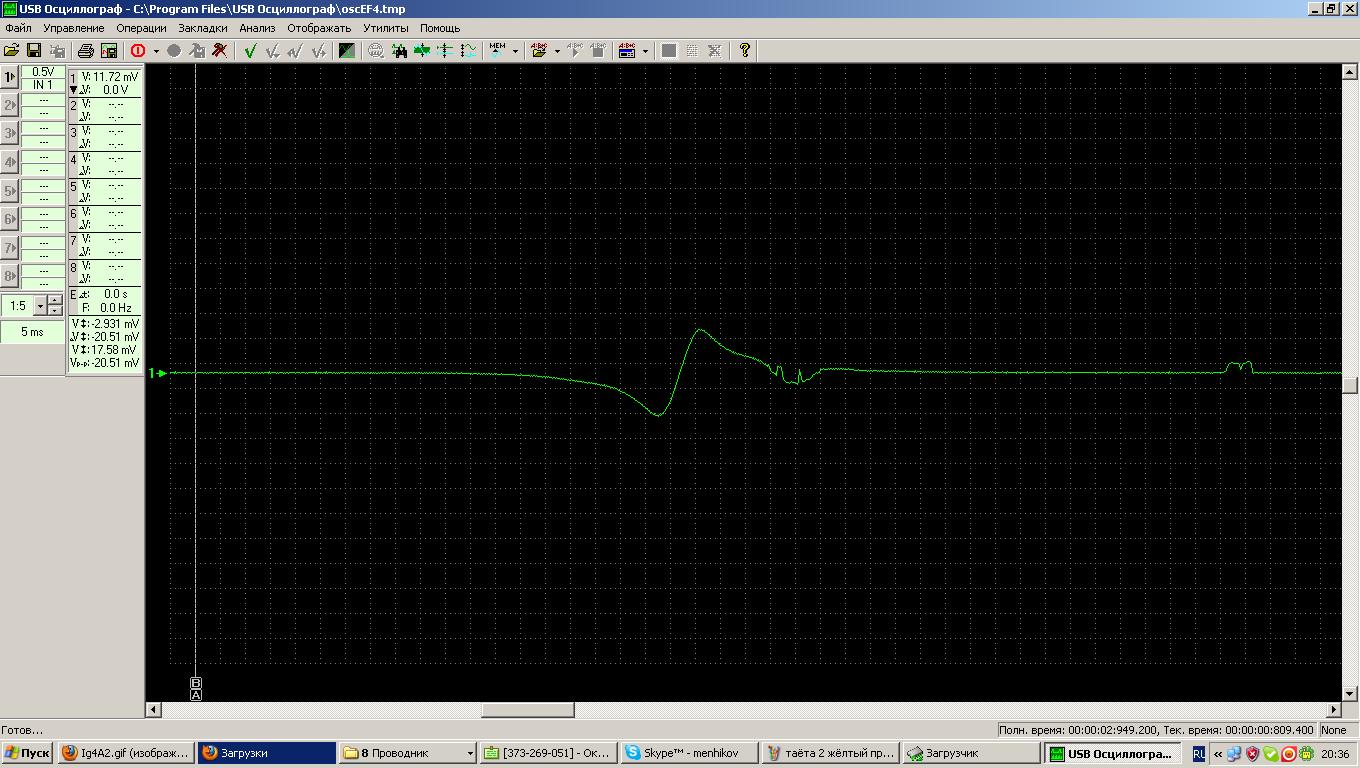The height and width of the screenshot is (768, 1360).
Task: Click the Пуск start button
Action: [27, 753]
